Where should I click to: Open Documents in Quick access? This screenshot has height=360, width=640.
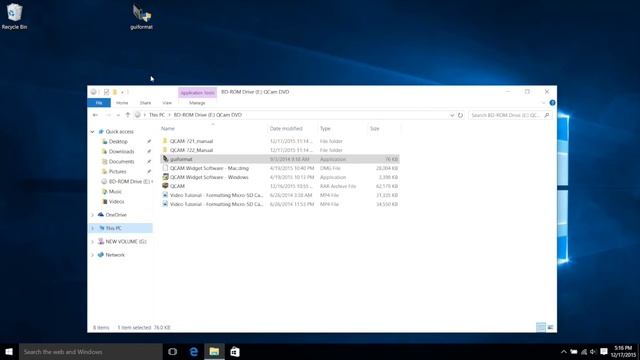coord(121,162)
